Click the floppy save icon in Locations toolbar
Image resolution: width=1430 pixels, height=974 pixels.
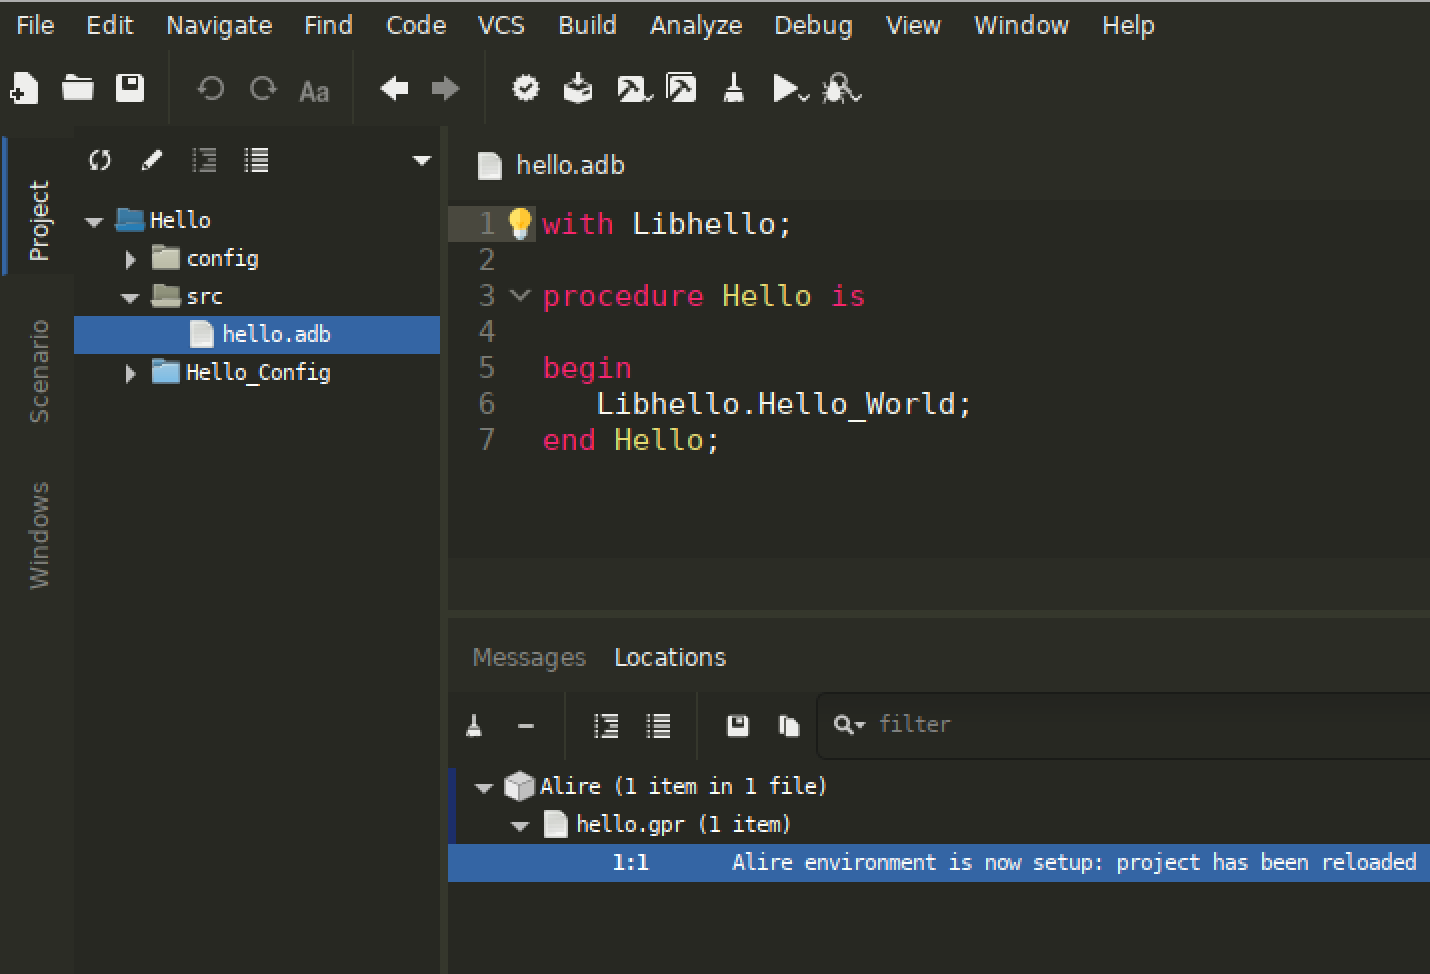coord(738,726)
